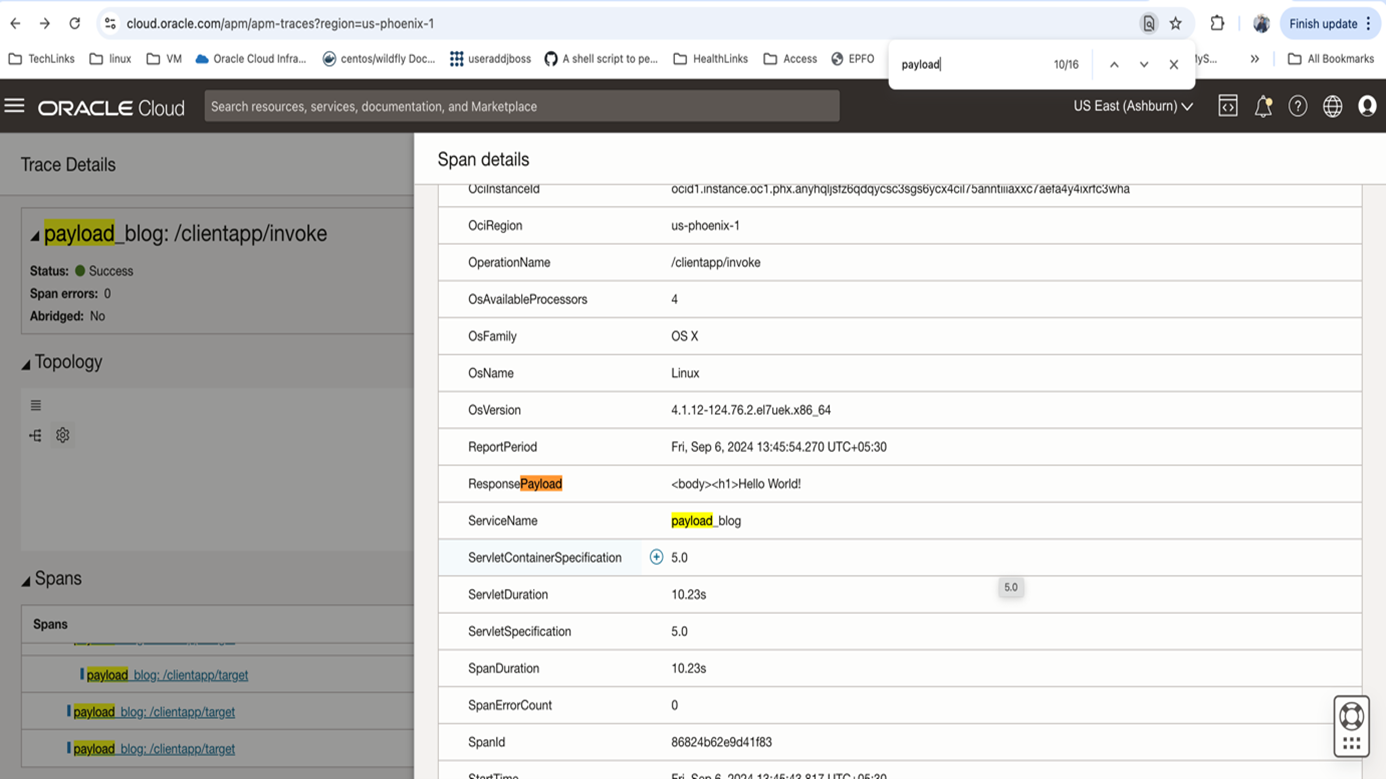The image size is (1386, 779).
Task: Open the last payload_blog: /clientapp/target span link
Action: [x=154, y=749]
